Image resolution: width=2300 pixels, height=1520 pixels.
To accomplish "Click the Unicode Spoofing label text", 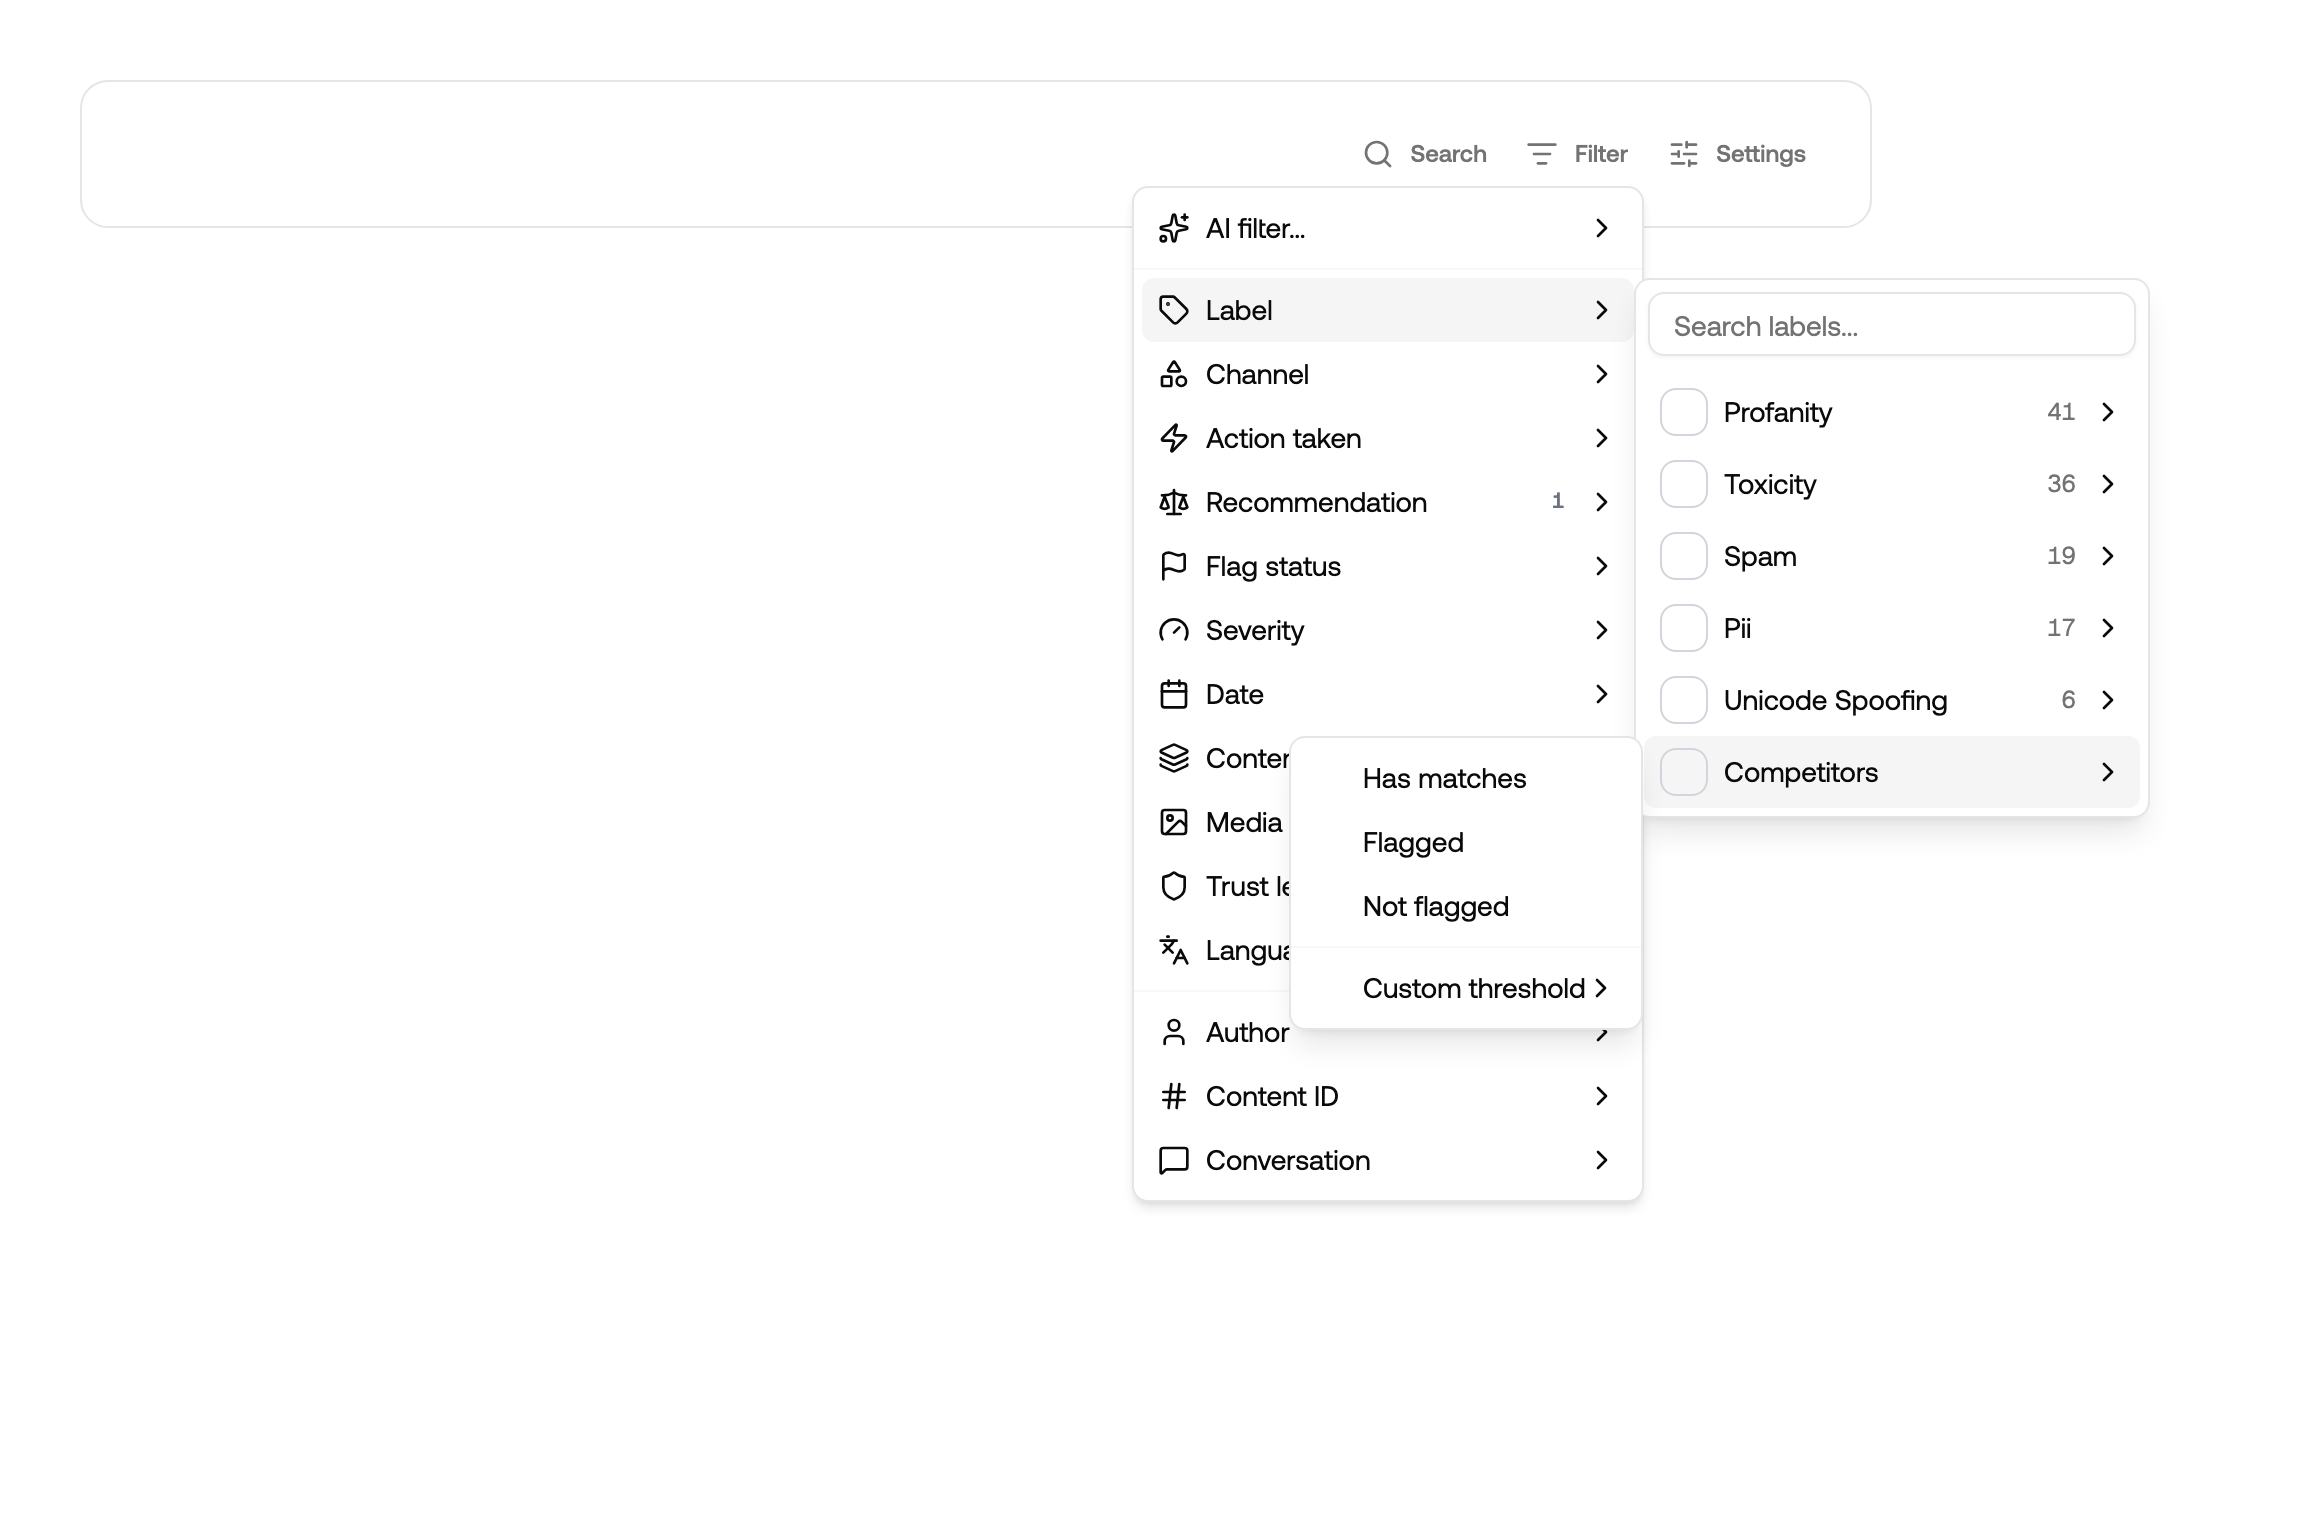I will [1836, 700].
